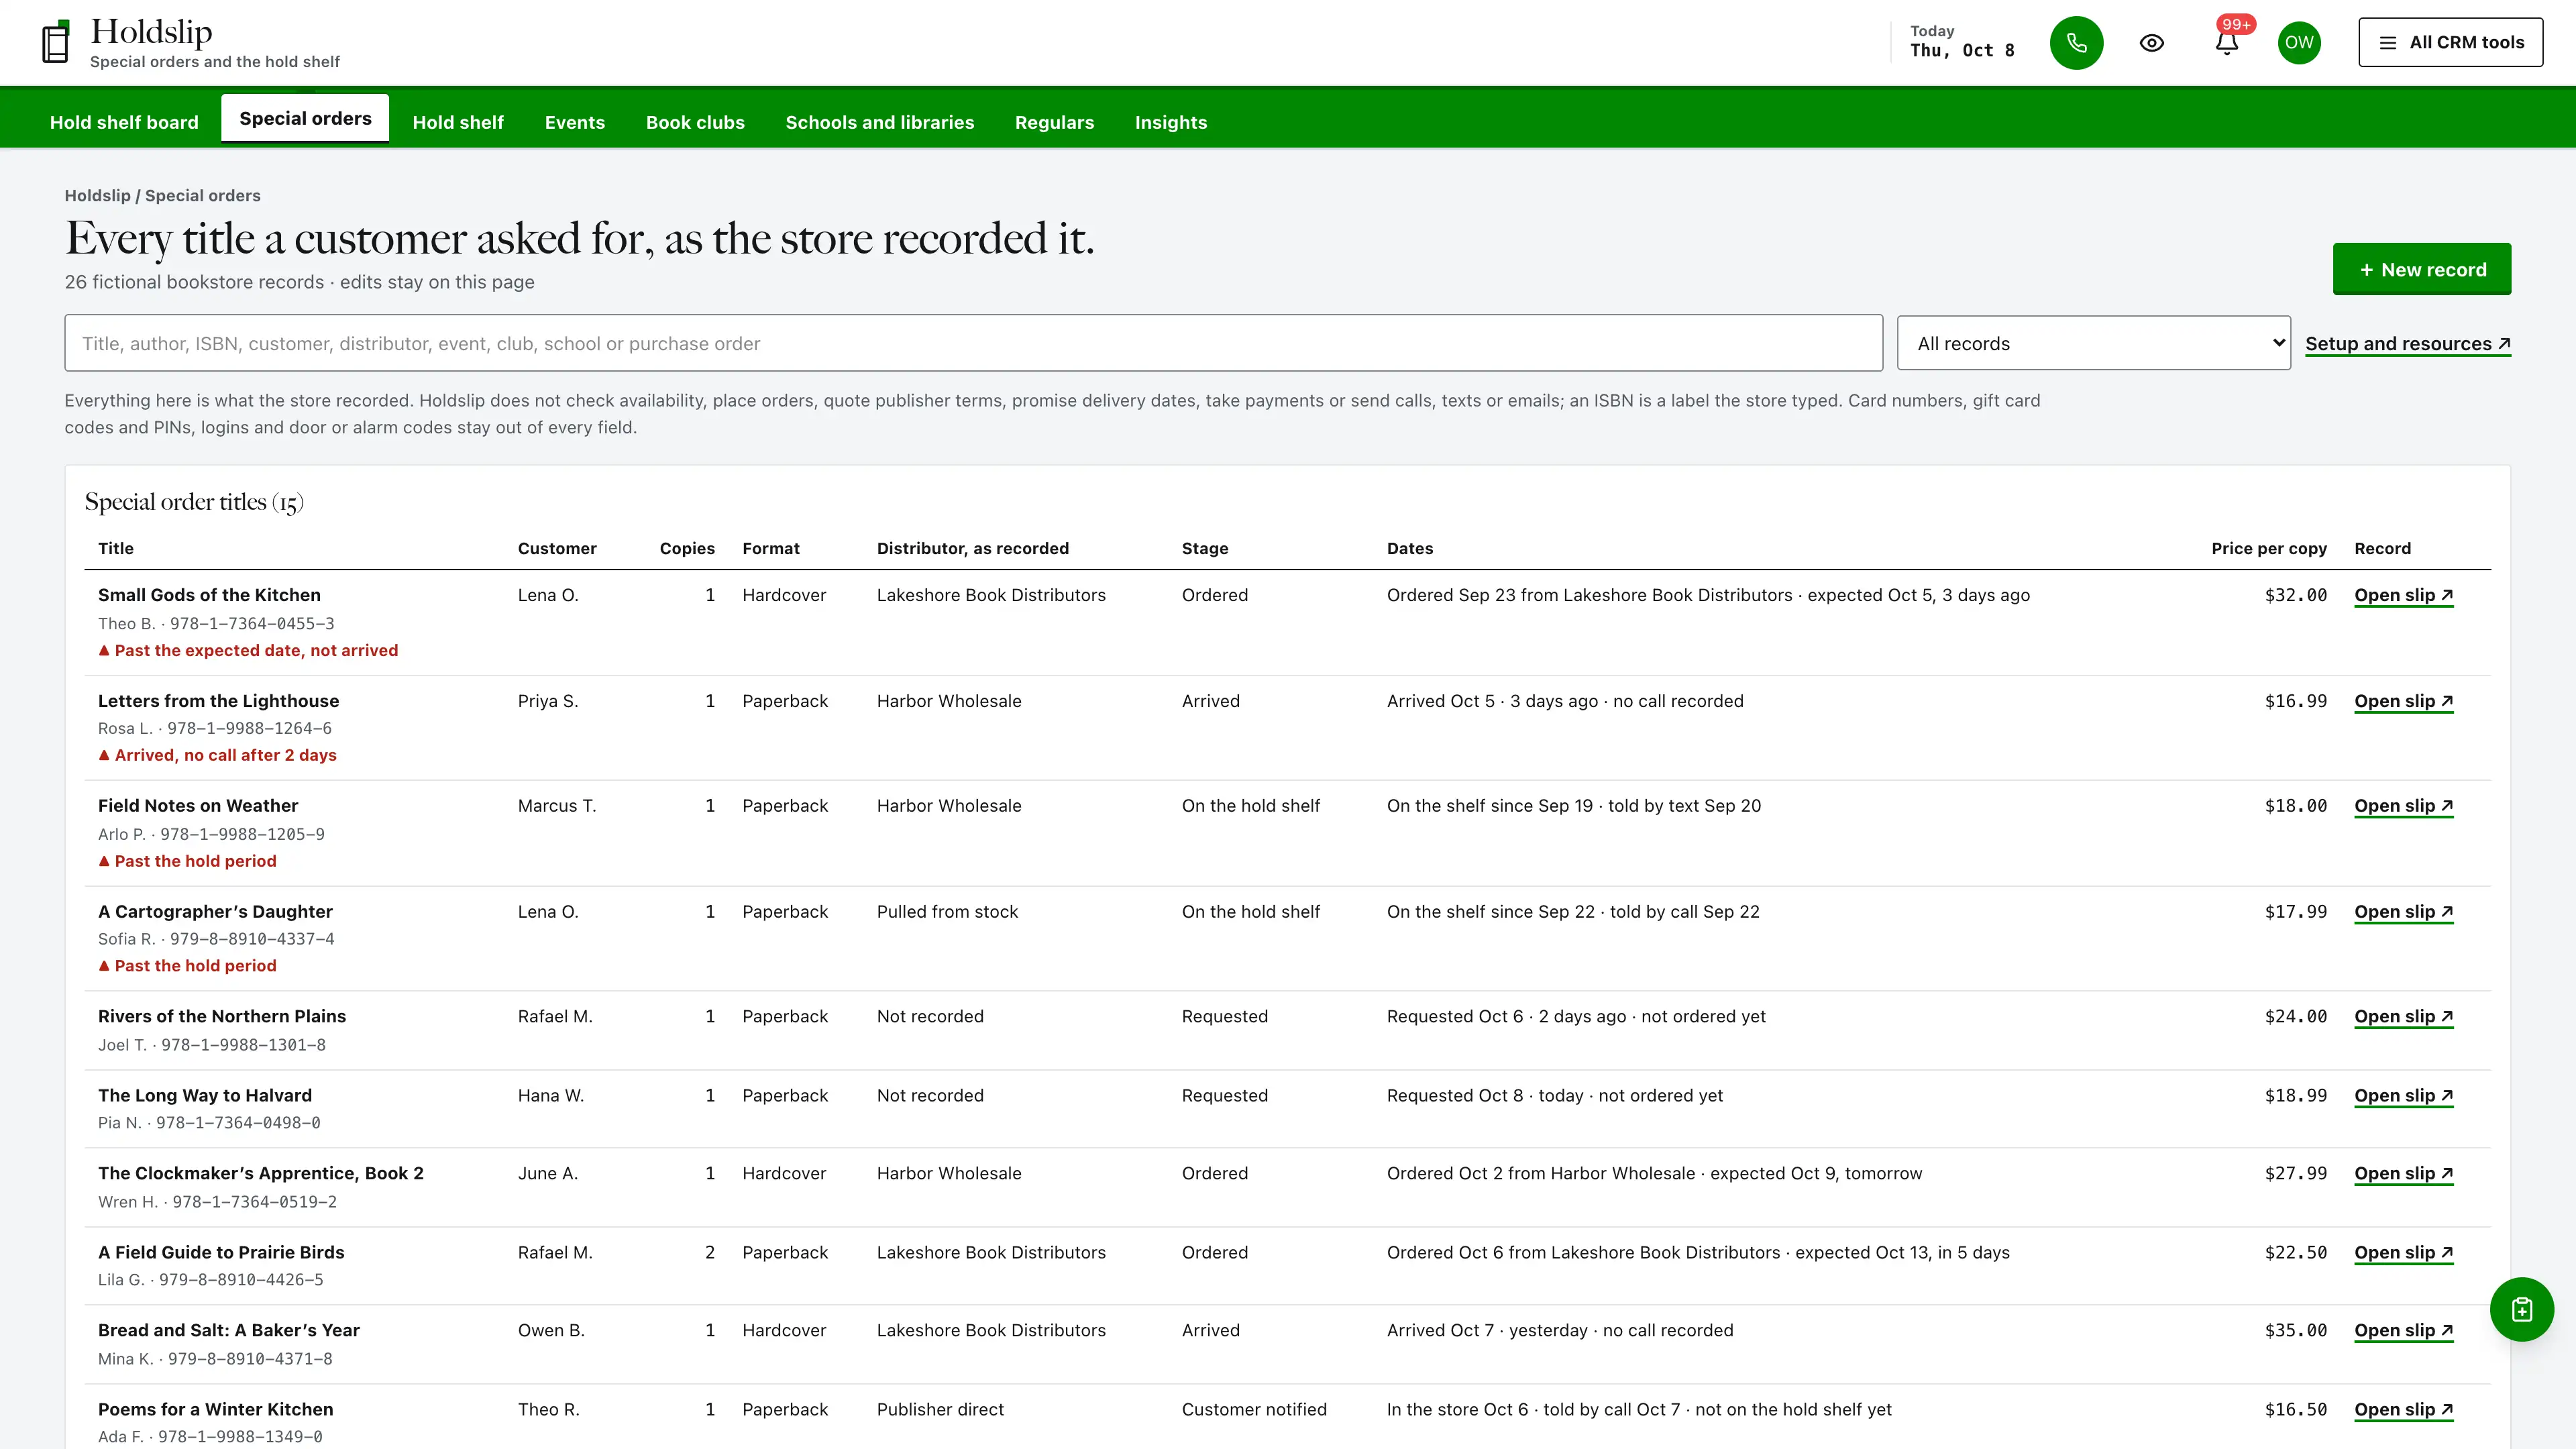This screenshot has width=2576, height=1449.
Task: Click the green phone call icon
Action: tap(2076, 43)
